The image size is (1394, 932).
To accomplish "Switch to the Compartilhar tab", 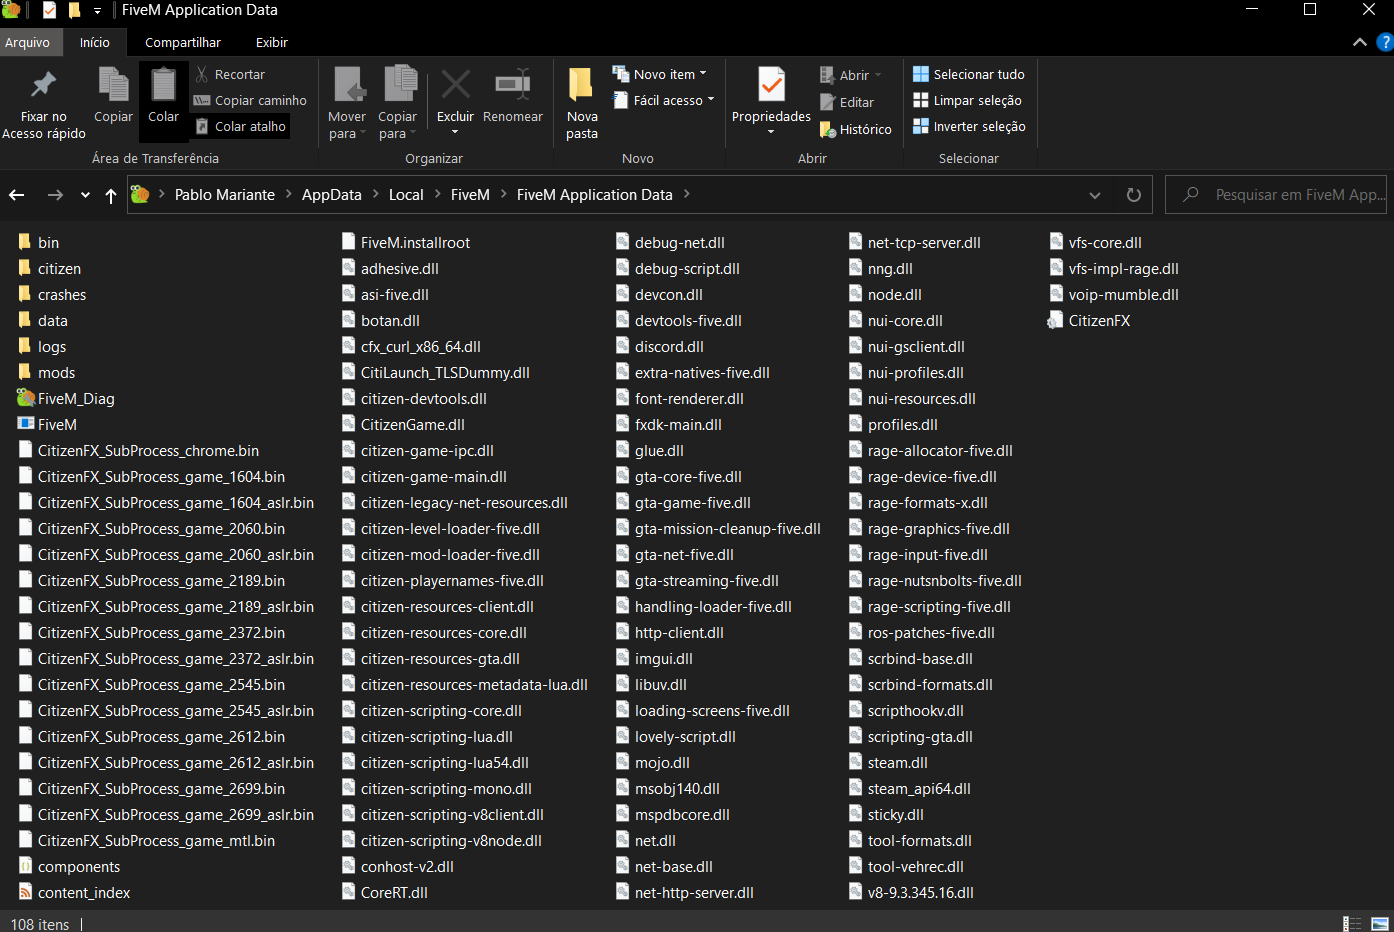I will tap(183, 42).
